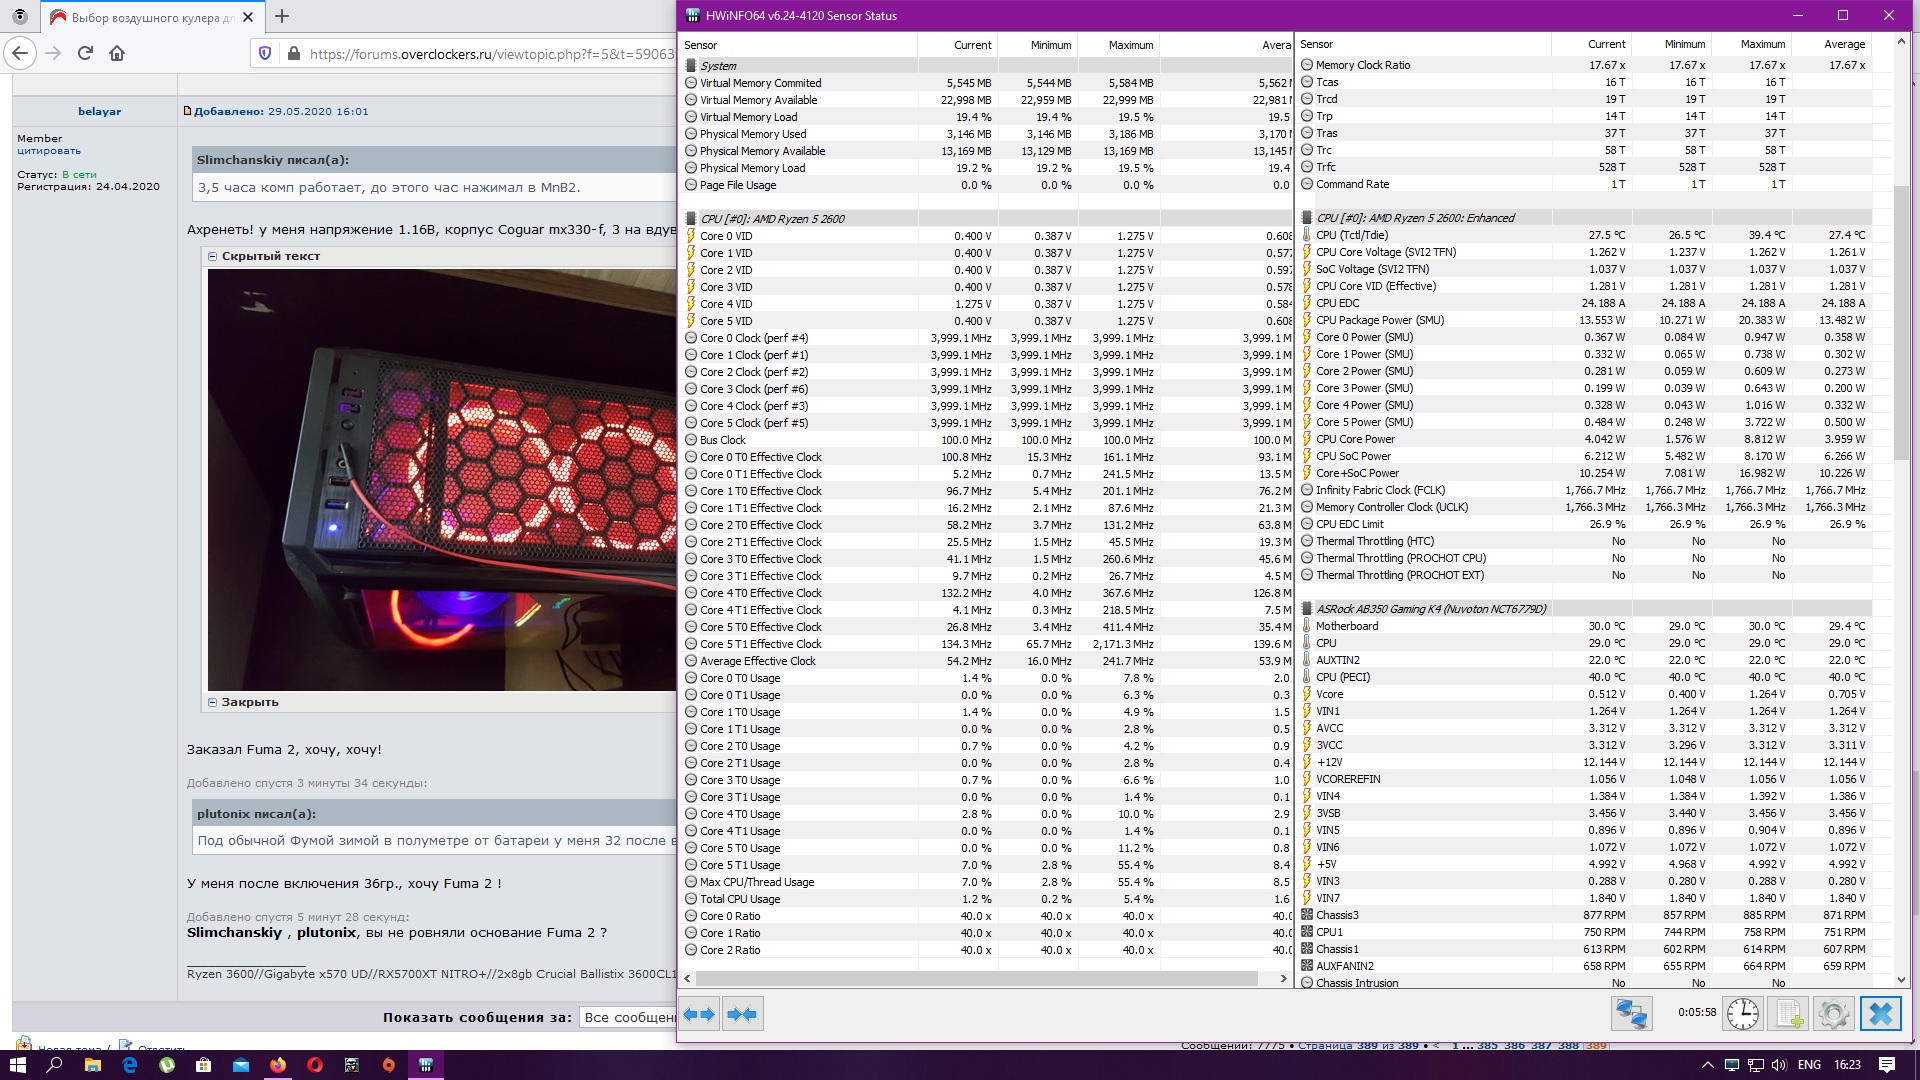Screen dimensions: 1920x1080
Task: Click the shrink columns blue arrows icon
Action: click(742, 1014)
